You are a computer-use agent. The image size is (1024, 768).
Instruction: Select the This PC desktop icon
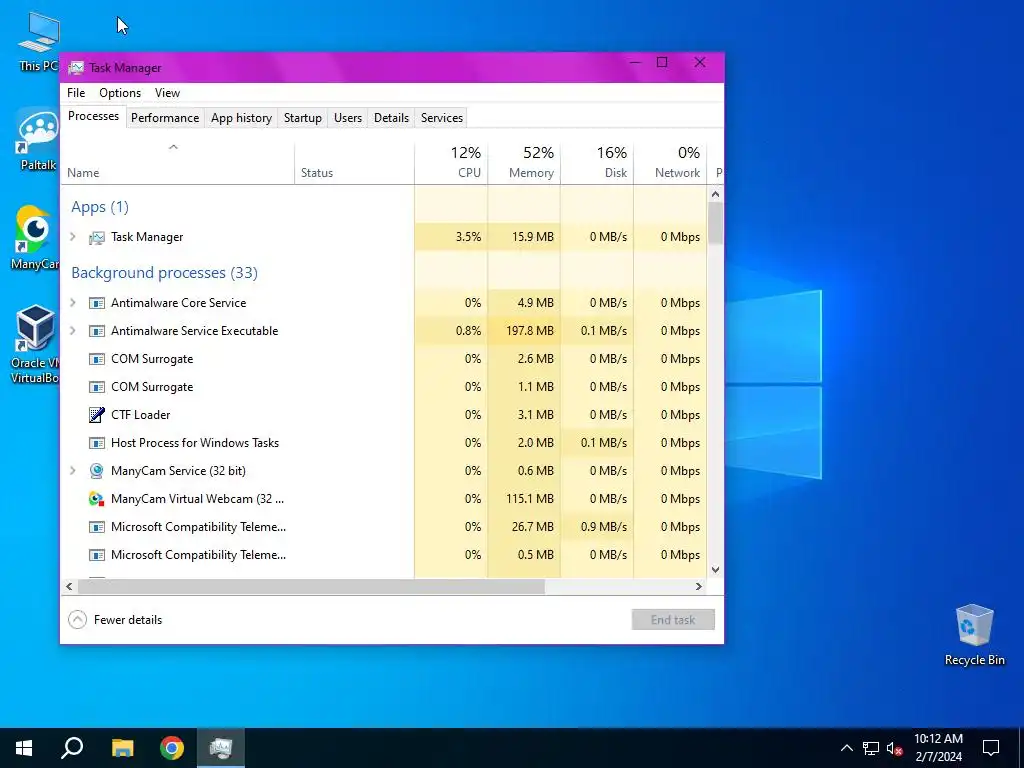point(38,41)
